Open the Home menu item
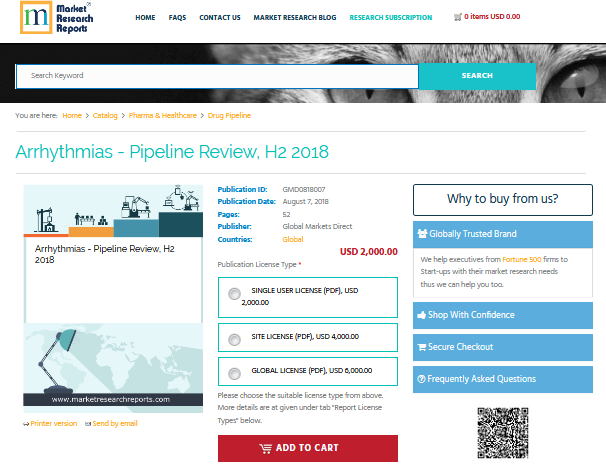Screen dimensions: 606x472 coord(145,17)
